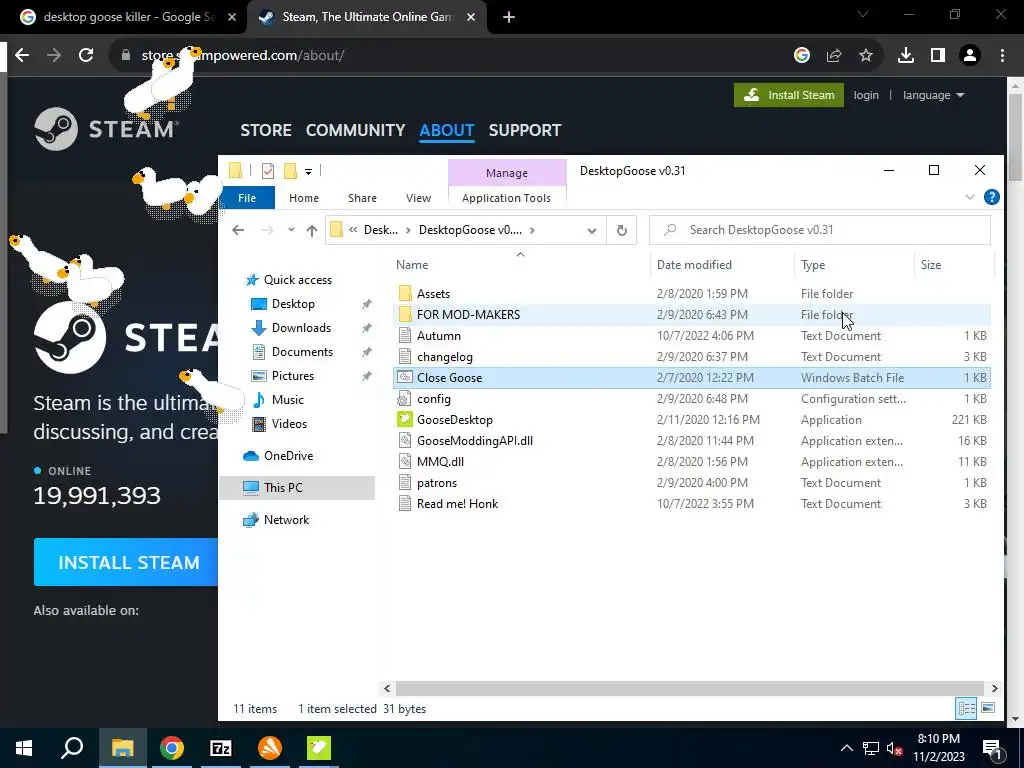Open Downloads in navigation pane
Screen dimensions: 1024x768
point(301,328)
